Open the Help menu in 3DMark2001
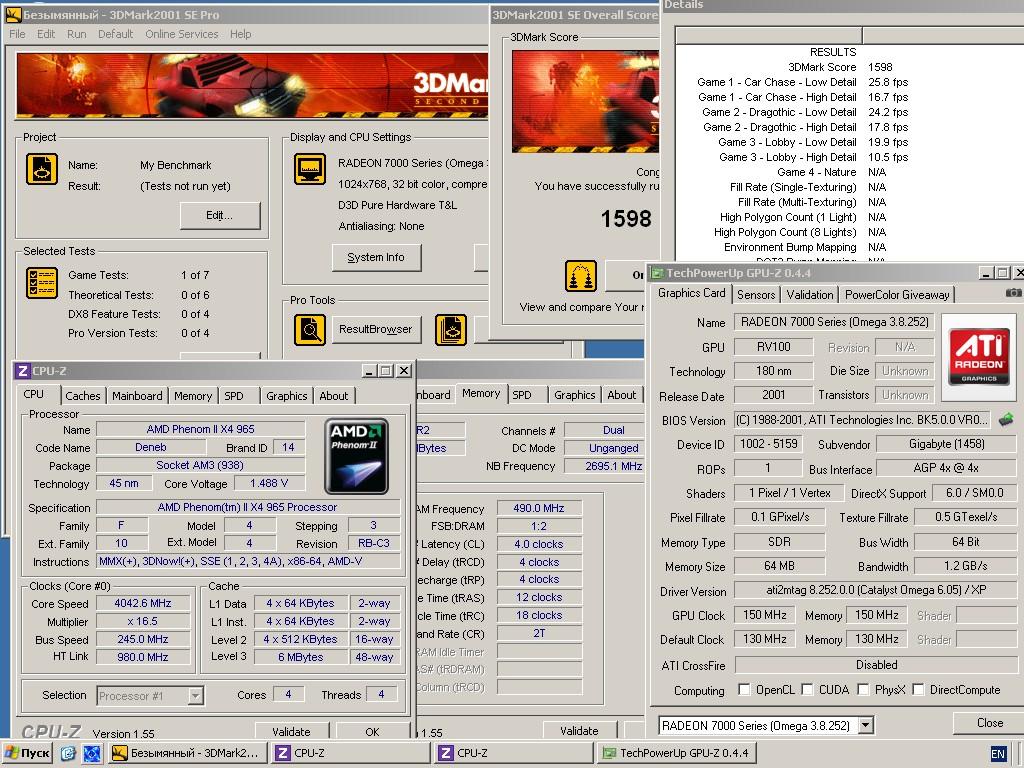 pyautogui.click(x=240, y=34)
